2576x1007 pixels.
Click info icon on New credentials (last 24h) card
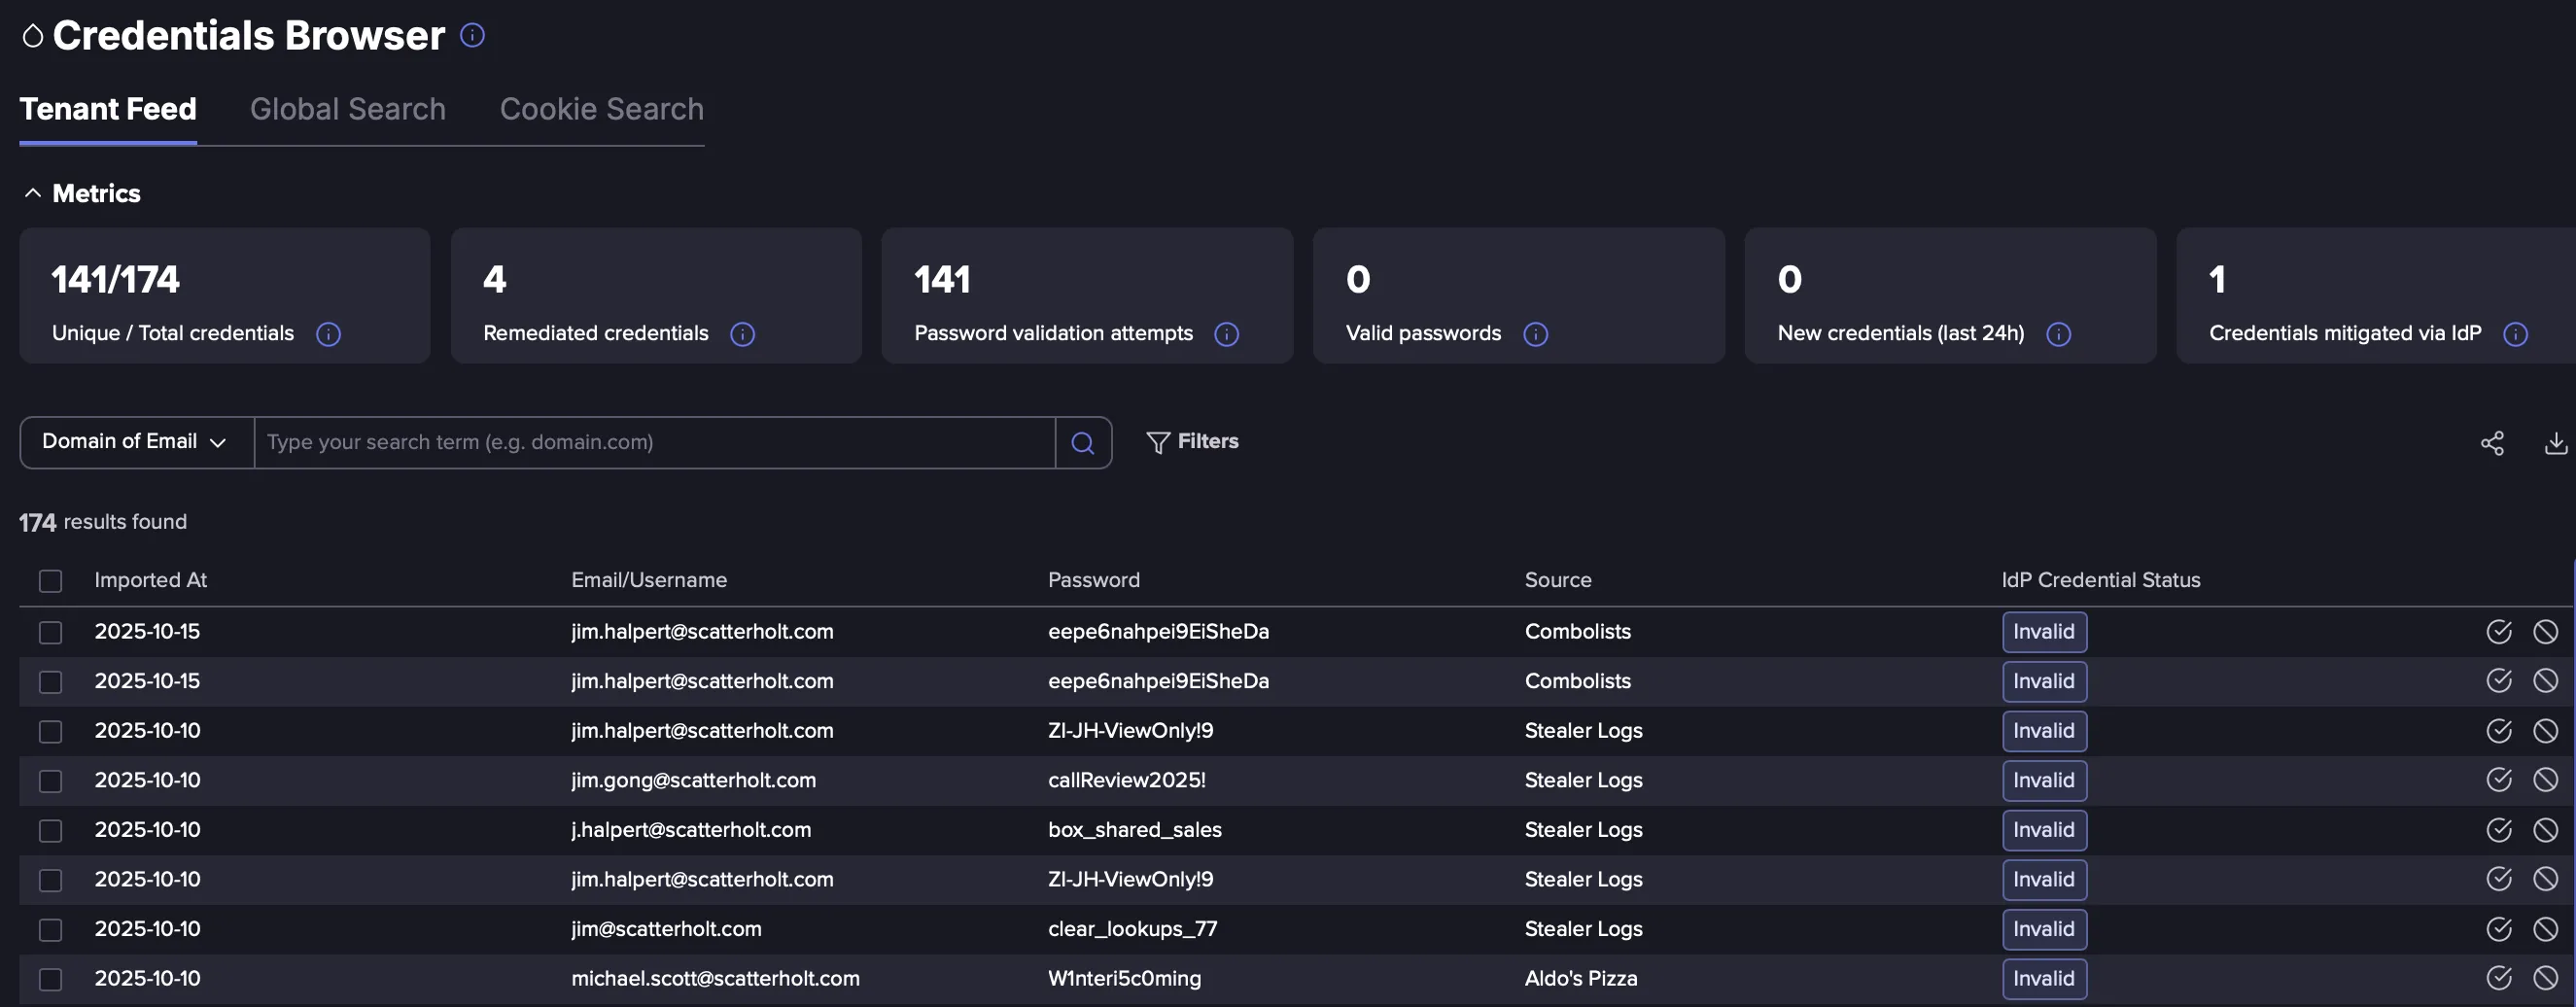click(2058, 334)
